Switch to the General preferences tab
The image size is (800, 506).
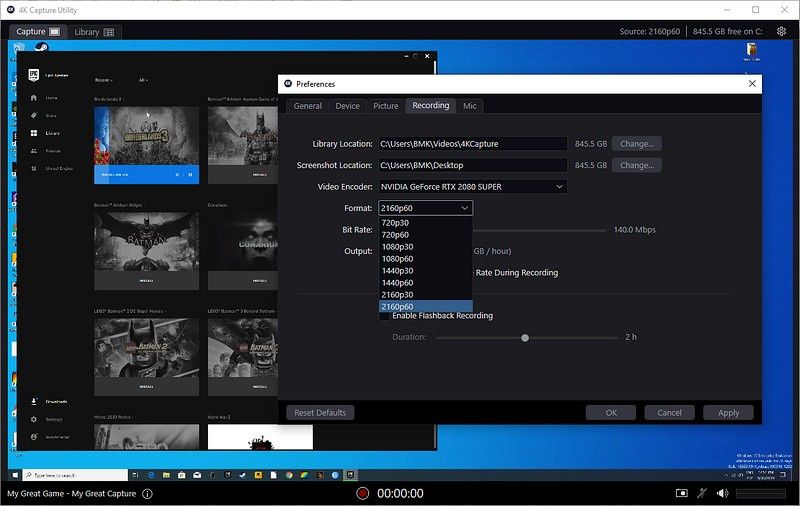[x=308, y=106]
